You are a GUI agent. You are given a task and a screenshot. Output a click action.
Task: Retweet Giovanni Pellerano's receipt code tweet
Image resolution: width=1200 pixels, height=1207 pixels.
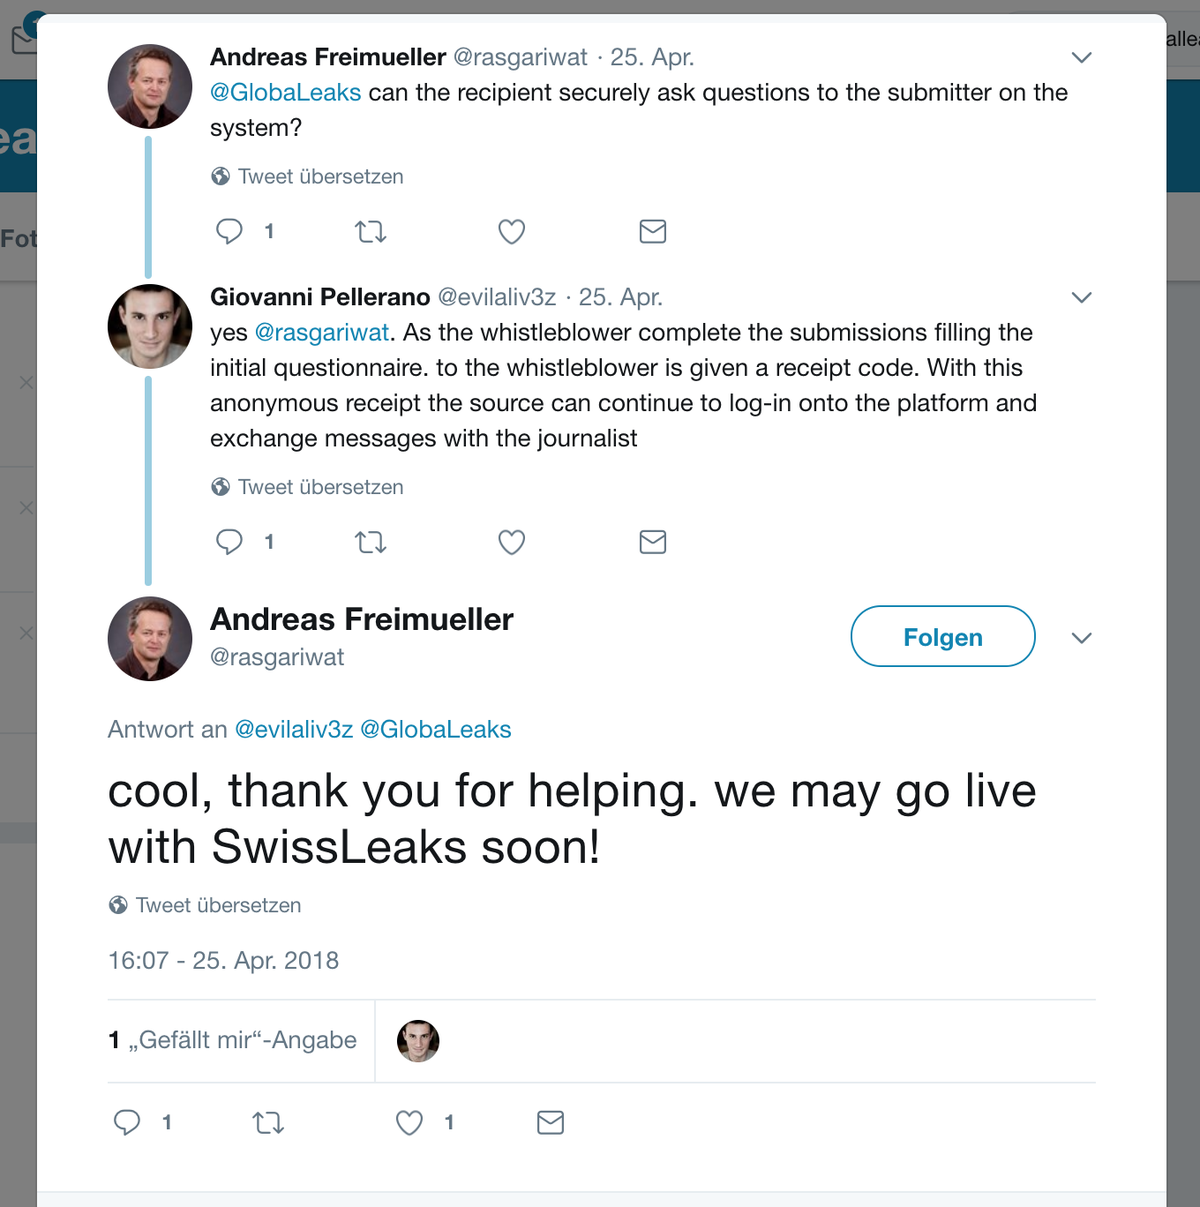[x=371, y=542]
